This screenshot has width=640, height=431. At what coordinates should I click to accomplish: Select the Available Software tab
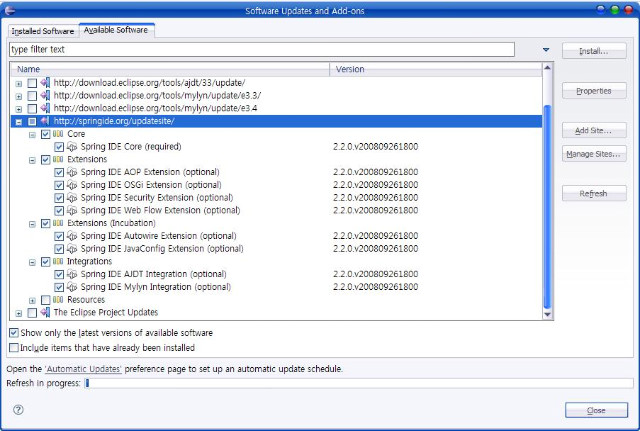(x=116, y=30)
